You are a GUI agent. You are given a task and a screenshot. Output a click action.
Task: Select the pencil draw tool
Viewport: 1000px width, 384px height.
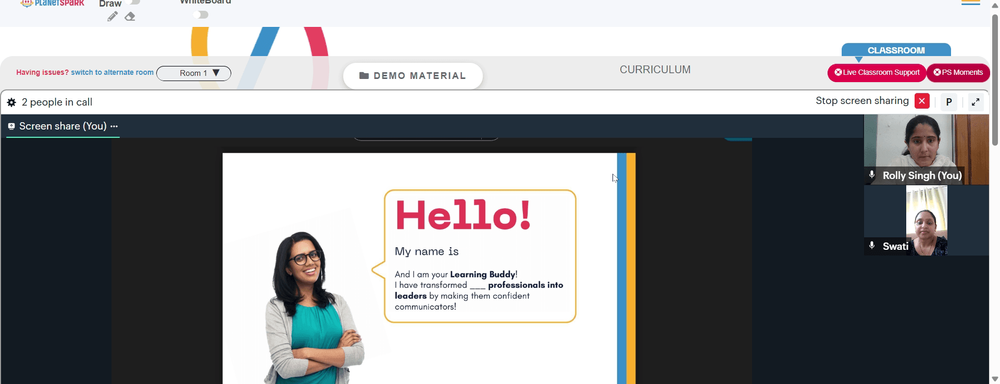pos(112,17)
